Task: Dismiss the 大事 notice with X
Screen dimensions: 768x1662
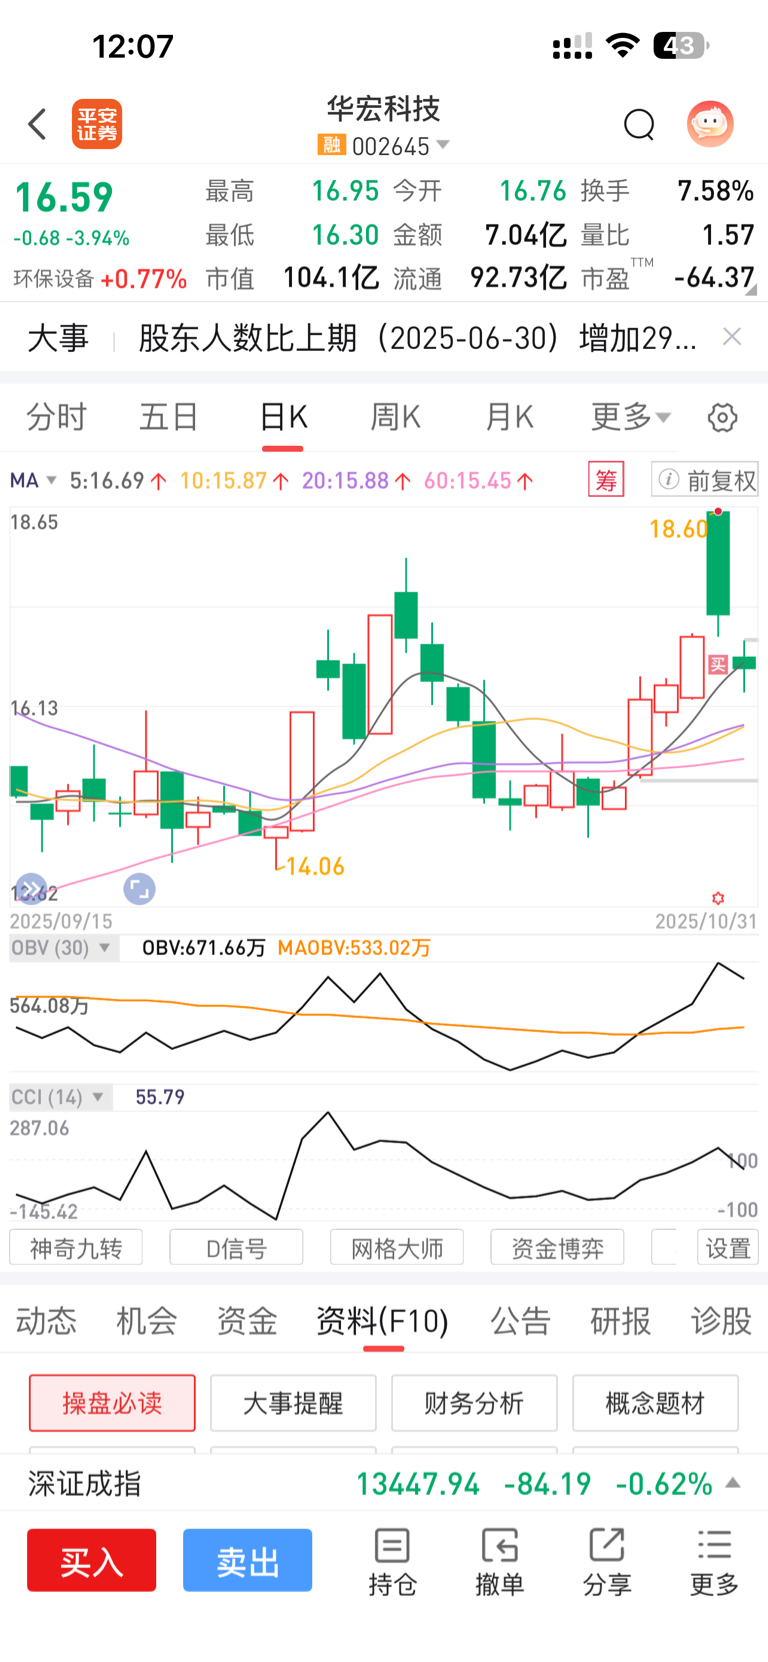Action: pos(732,337)
